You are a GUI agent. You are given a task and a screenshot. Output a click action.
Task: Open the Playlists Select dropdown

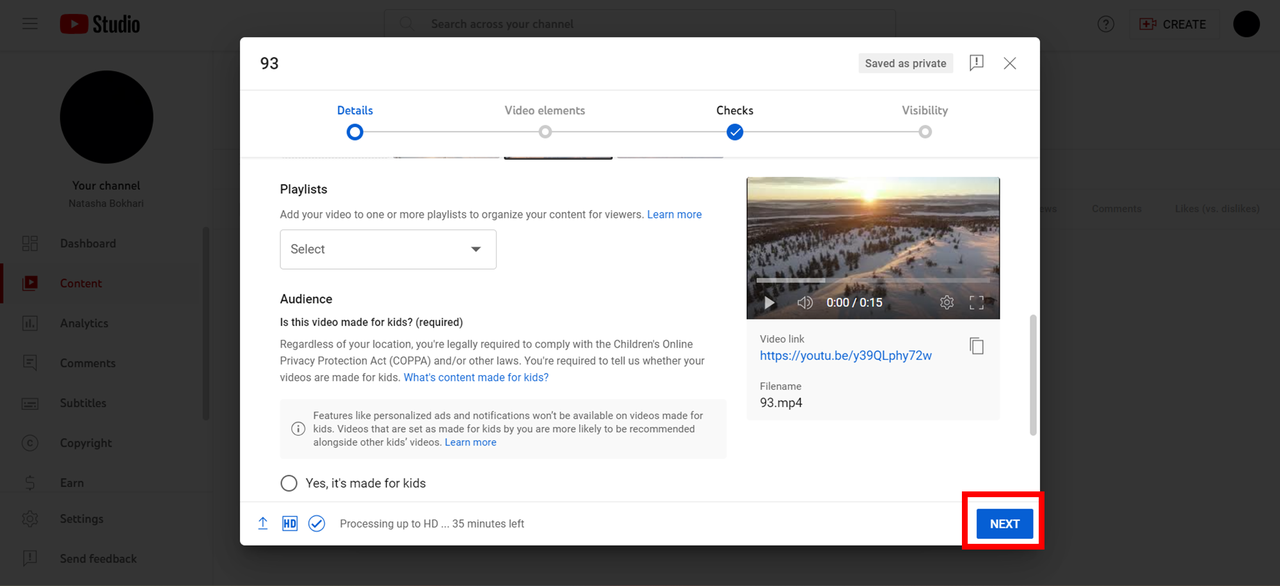pos(388,249)
